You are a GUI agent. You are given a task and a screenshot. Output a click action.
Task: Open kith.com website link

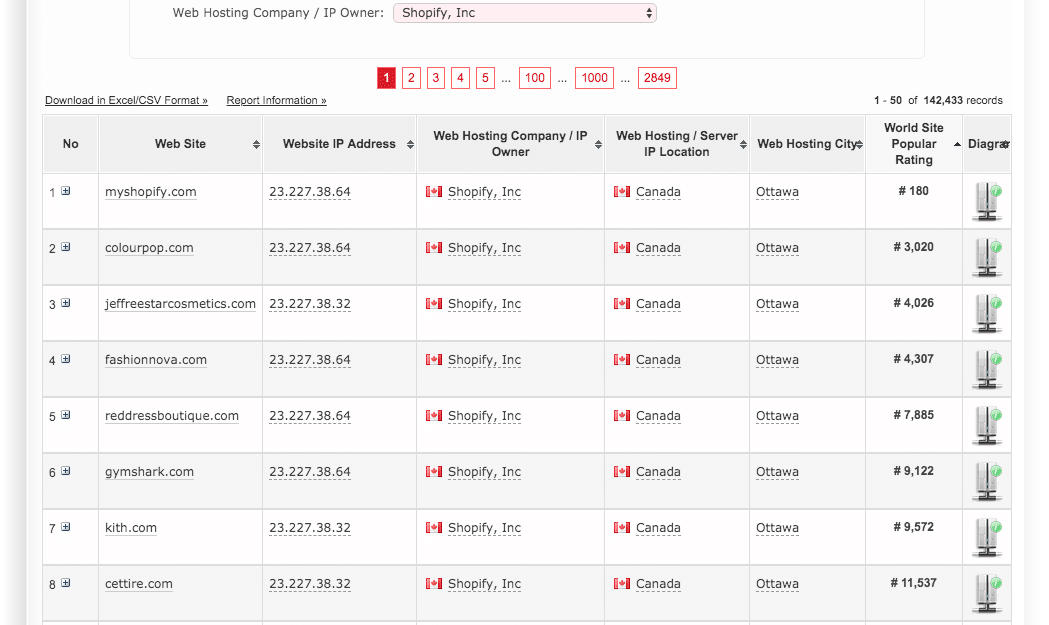coord(131,528)
